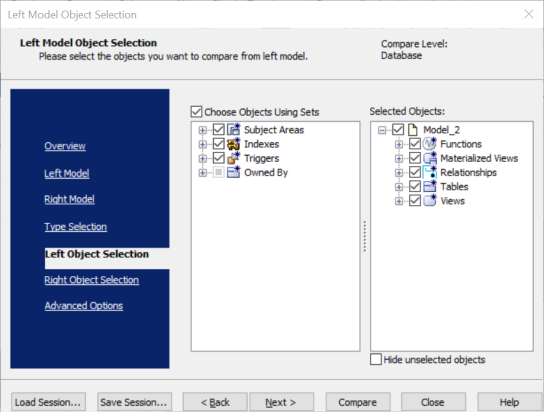
Task: Enable Hide unselected objects checkbox
Action: [x=376, y=359]
